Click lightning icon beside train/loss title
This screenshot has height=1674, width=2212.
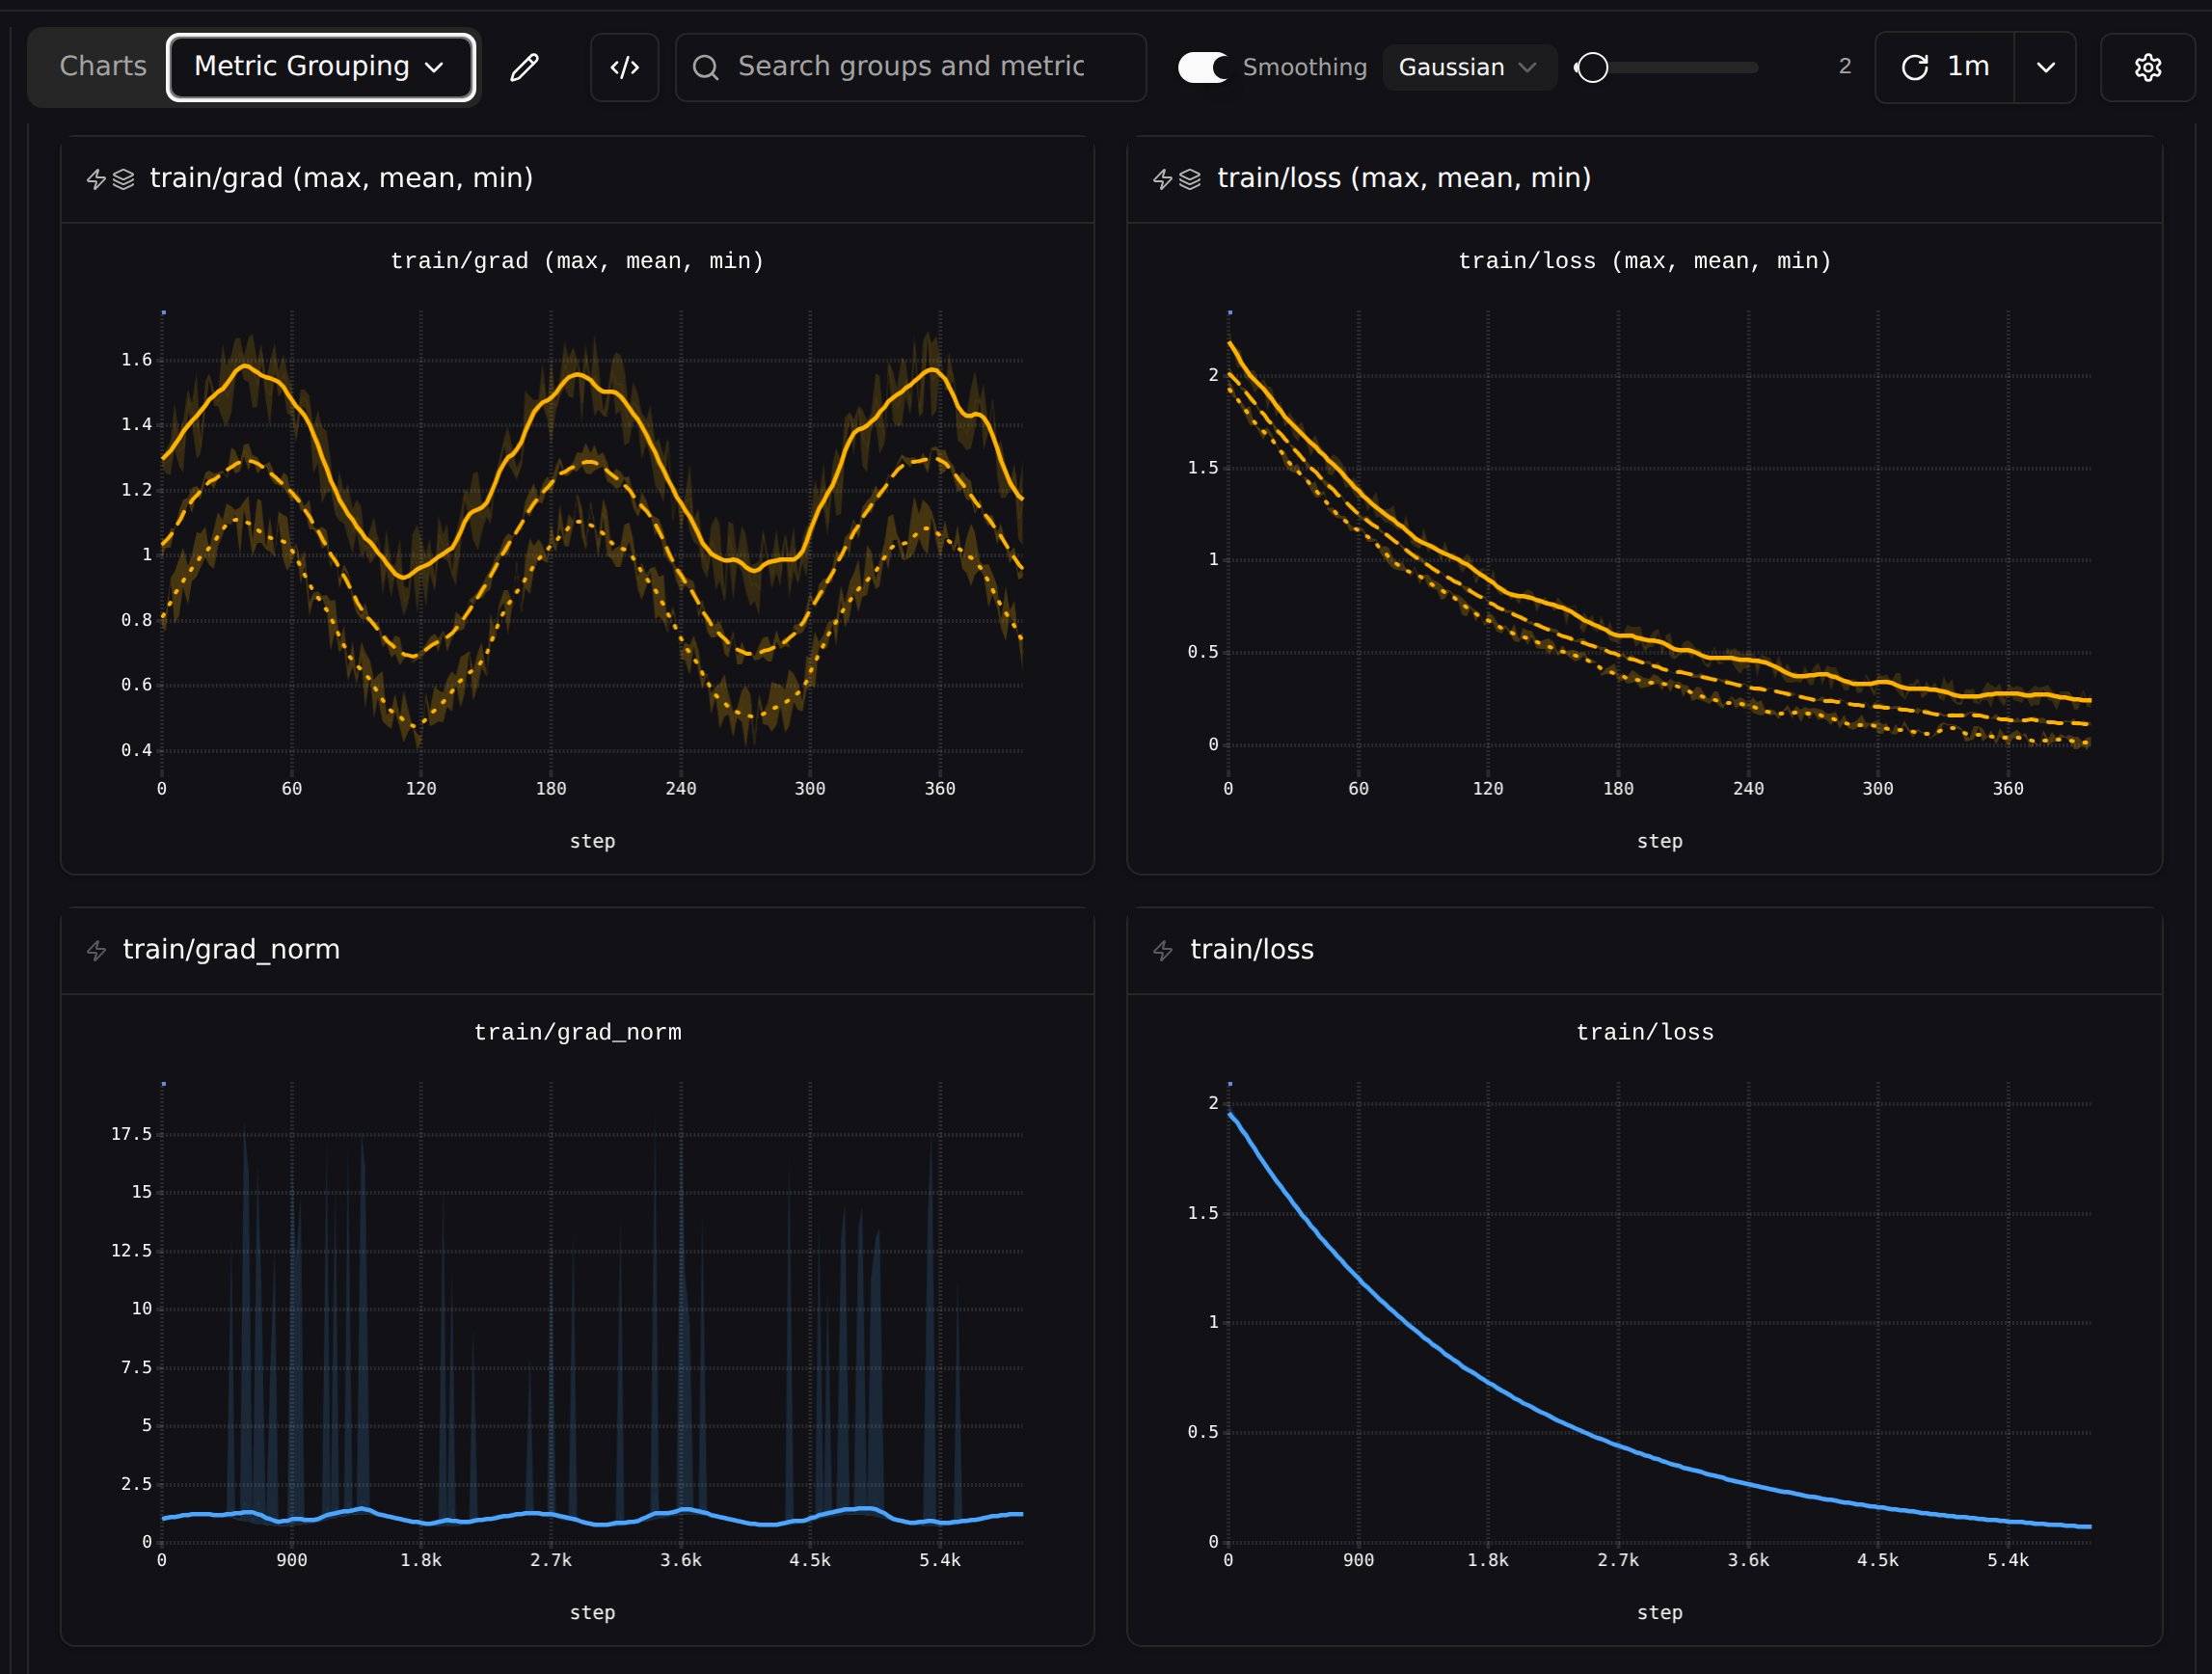[x=1162, y=950]
